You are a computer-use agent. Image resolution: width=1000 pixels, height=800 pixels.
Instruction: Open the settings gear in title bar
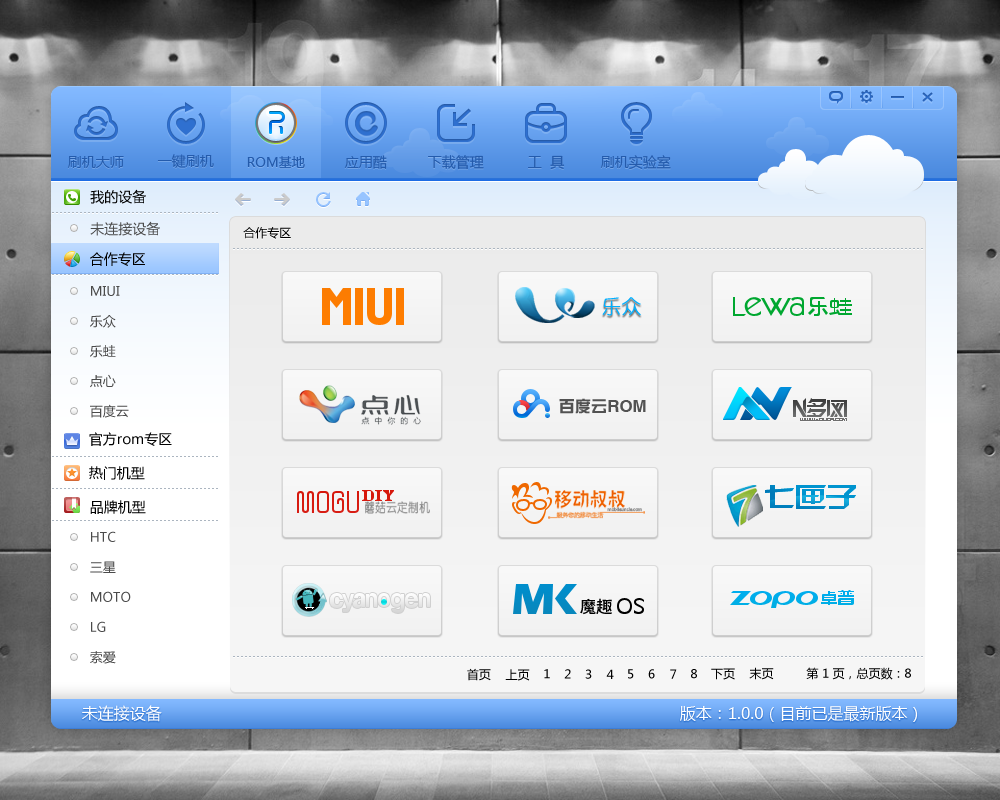pyautogui.click(x=866, y=97)
